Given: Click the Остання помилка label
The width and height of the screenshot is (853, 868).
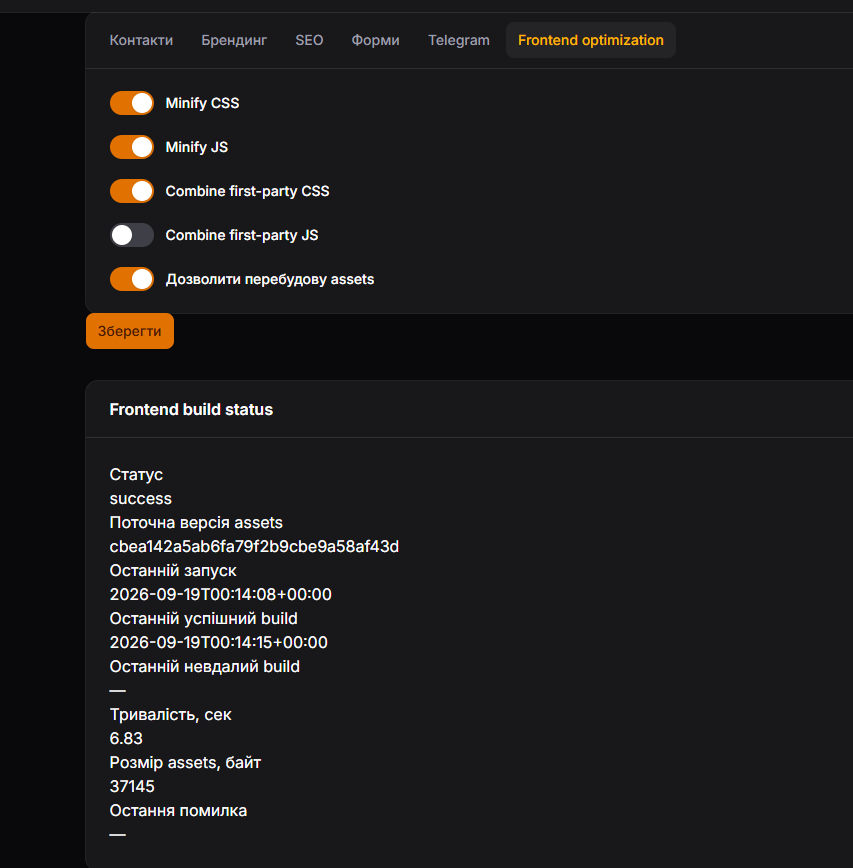Looking at the screenshot, I should [x=178, y=810].
